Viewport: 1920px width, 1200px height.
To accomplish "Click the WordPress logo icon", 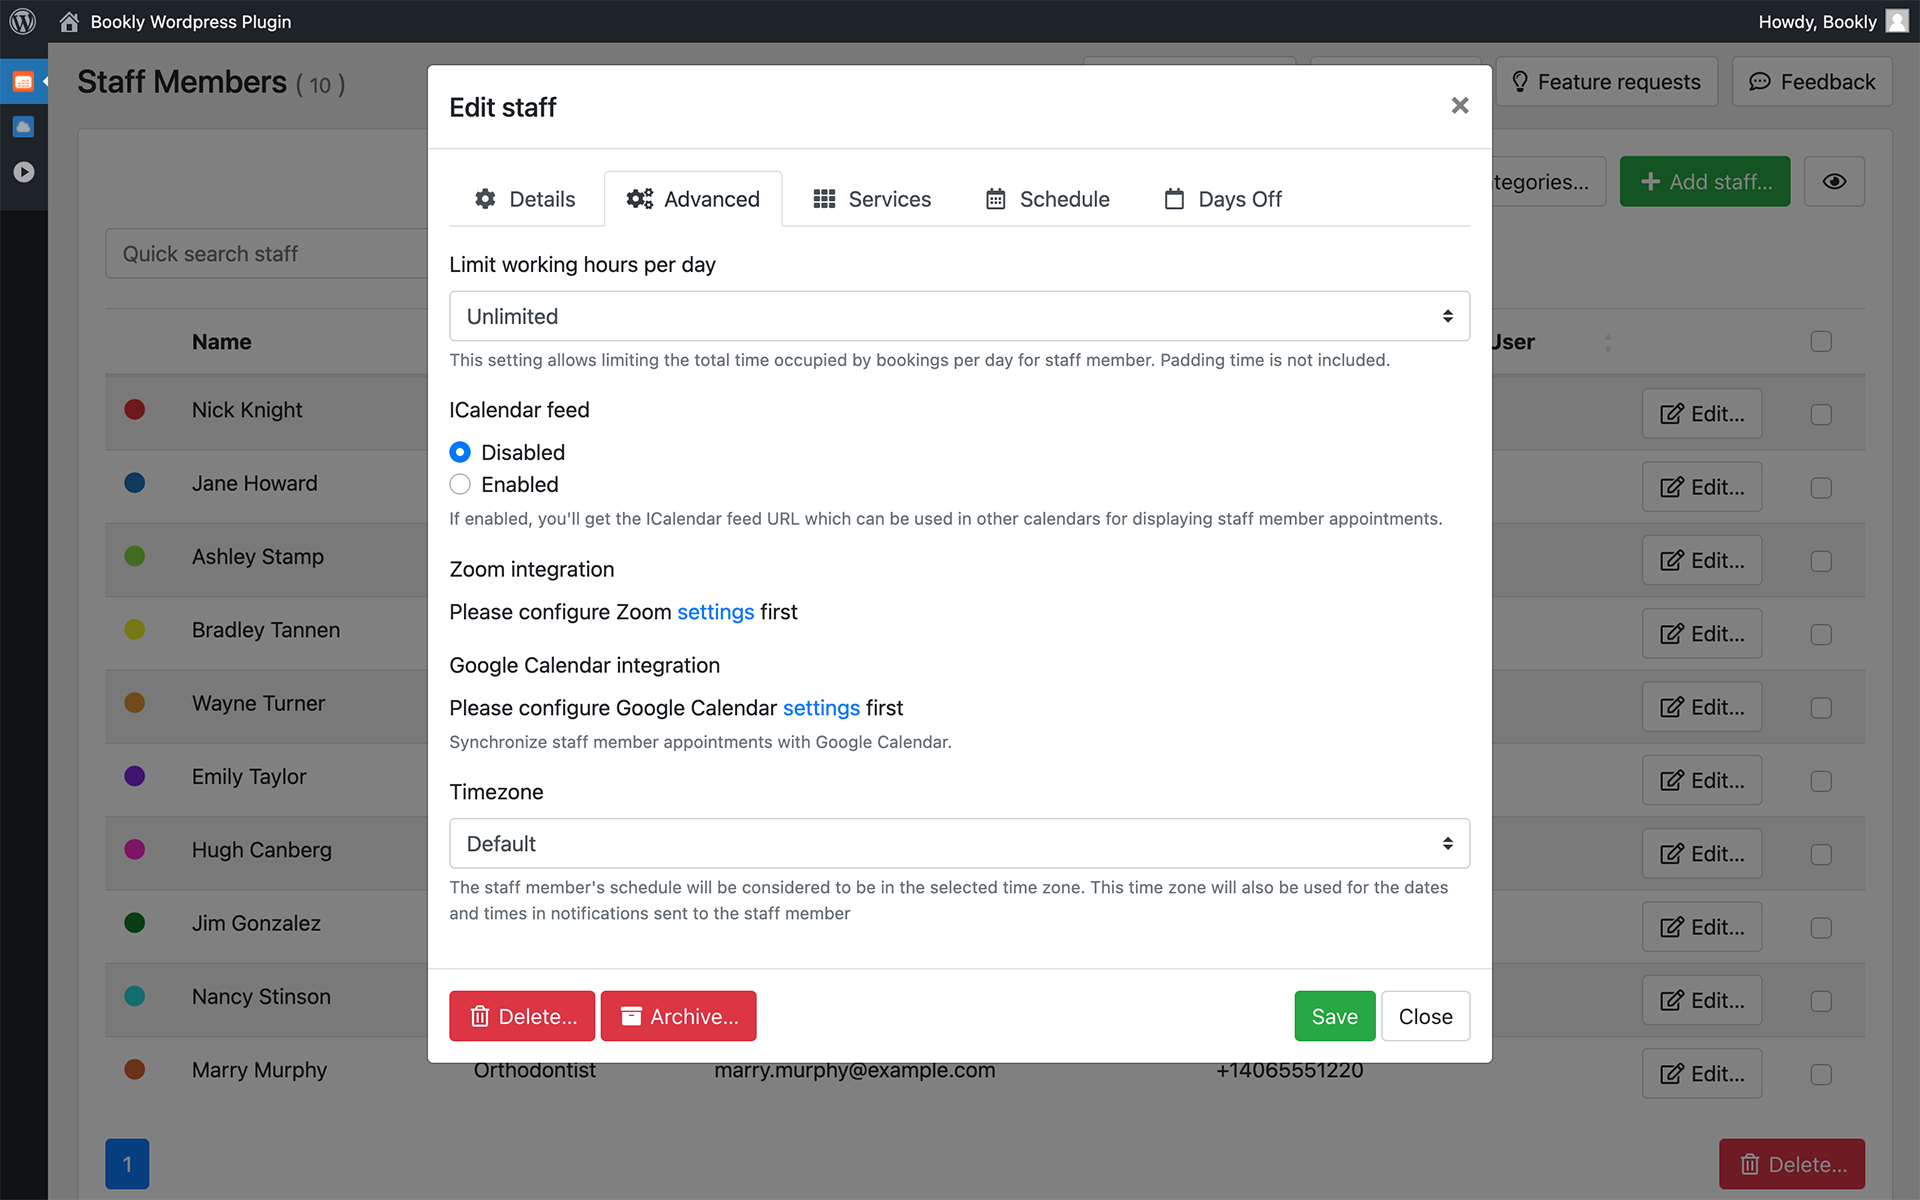I will tap(23, 21).
